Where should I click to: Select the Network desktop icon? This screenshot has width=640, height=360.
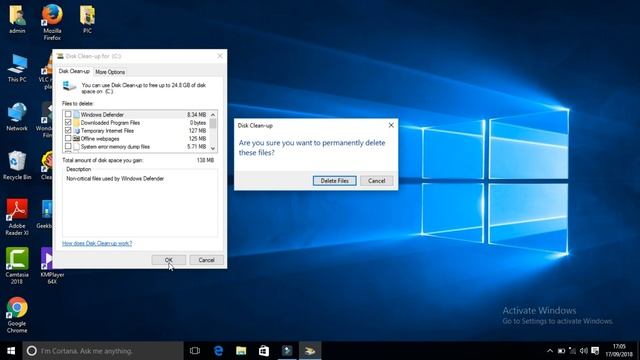[x=17, y=117]
